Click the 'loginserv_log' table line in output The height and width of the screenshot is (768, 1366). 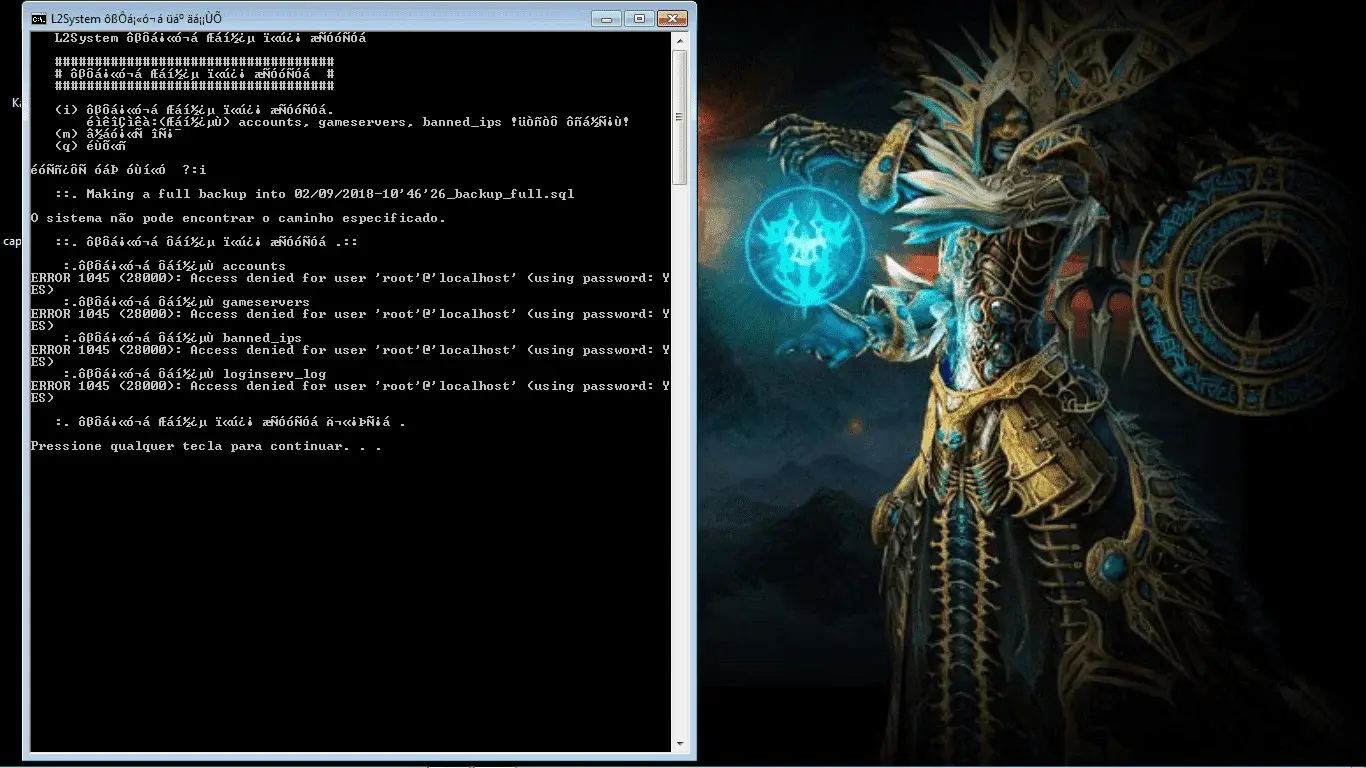(x=194, y=374)
